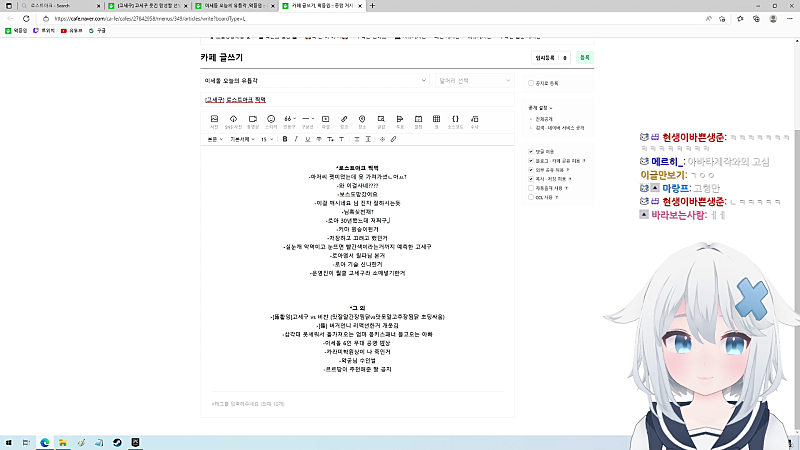
Task: Open the 유튜브 bookmark
Action: point(71,31)
